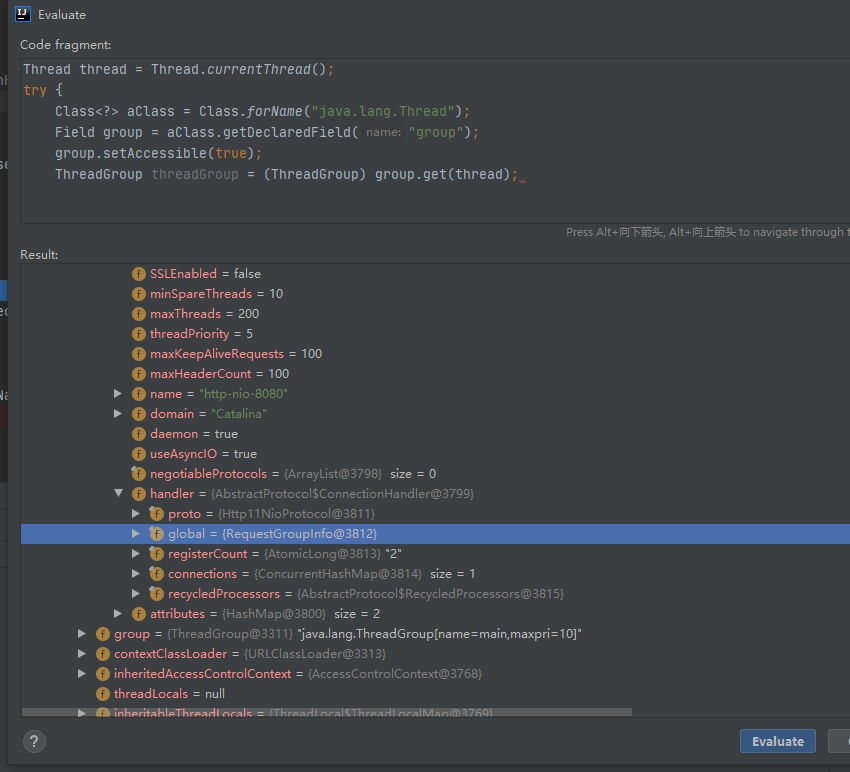Expand the registerCount node

coord(136,554)
